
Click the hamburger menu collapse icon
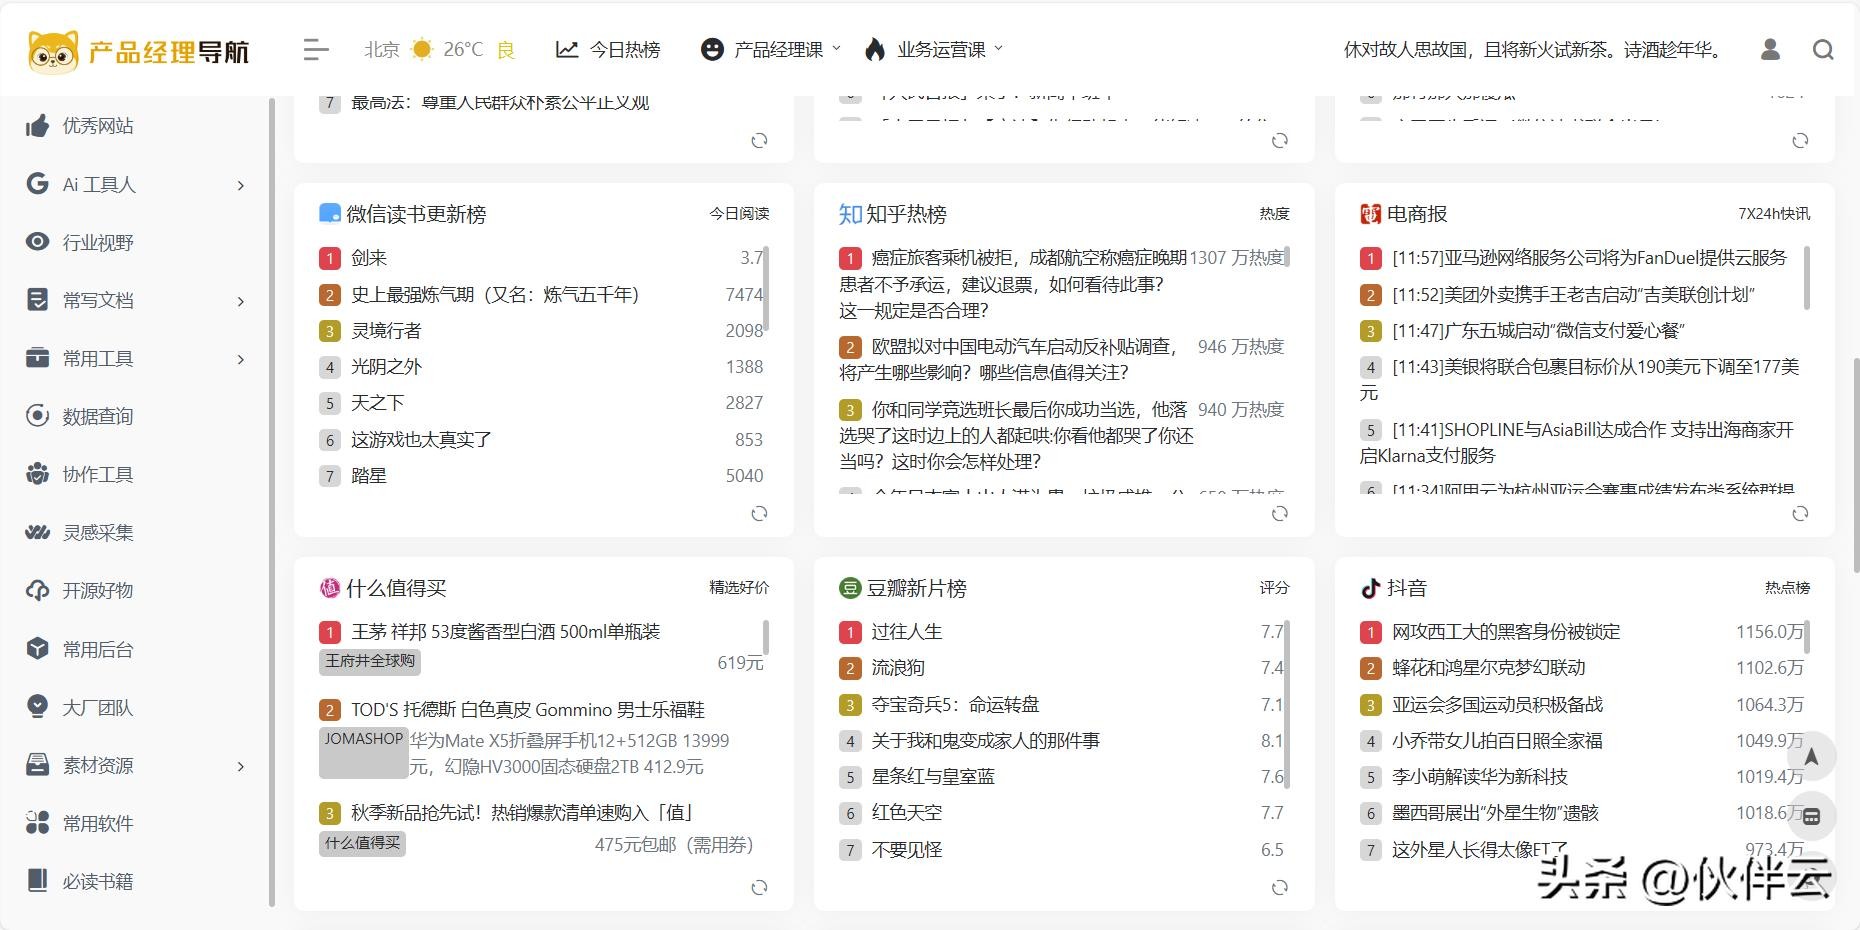click(316, 49)
